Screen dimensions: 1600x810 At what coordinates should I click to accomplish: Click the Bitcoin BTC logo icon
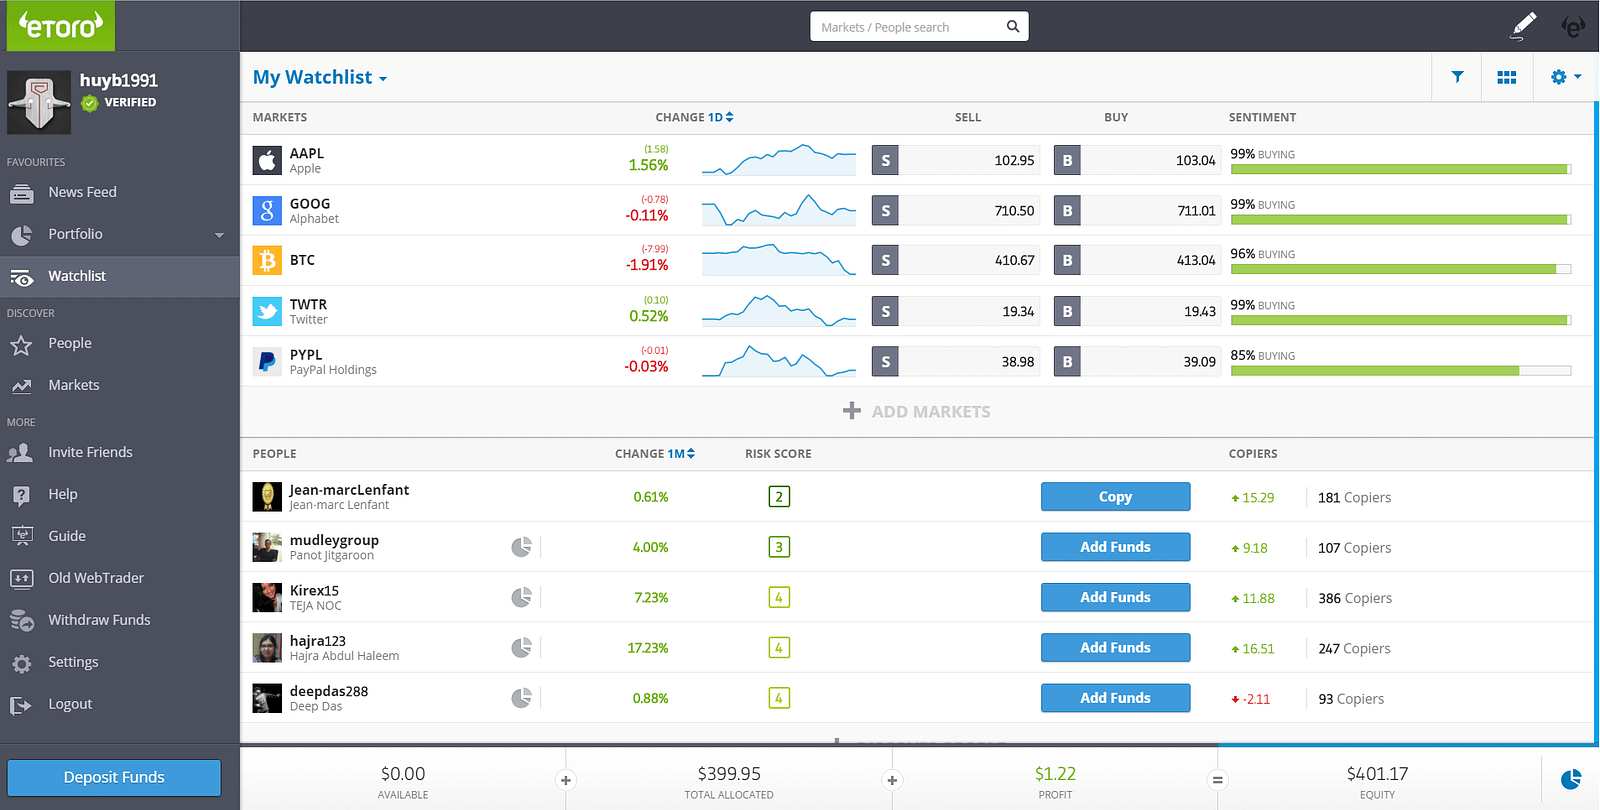[267, 260]
